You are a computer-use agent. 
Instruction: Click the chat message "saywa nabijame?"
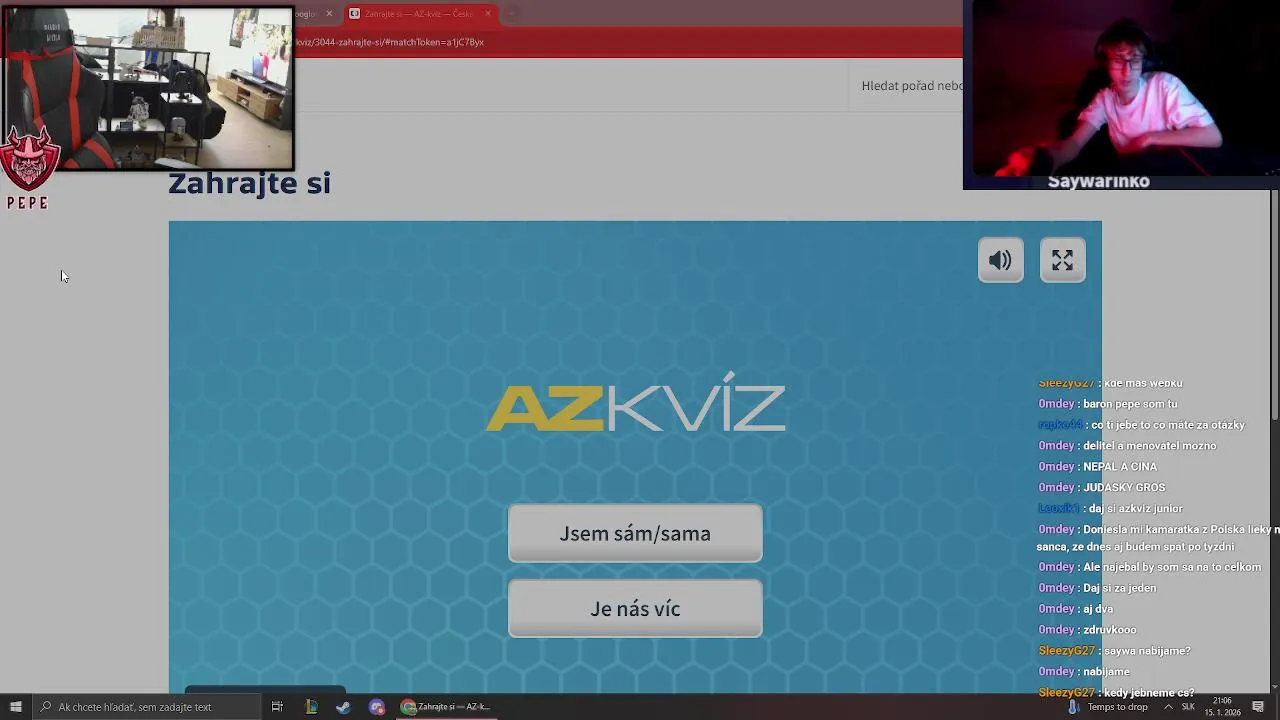[x=1147, y=651]
